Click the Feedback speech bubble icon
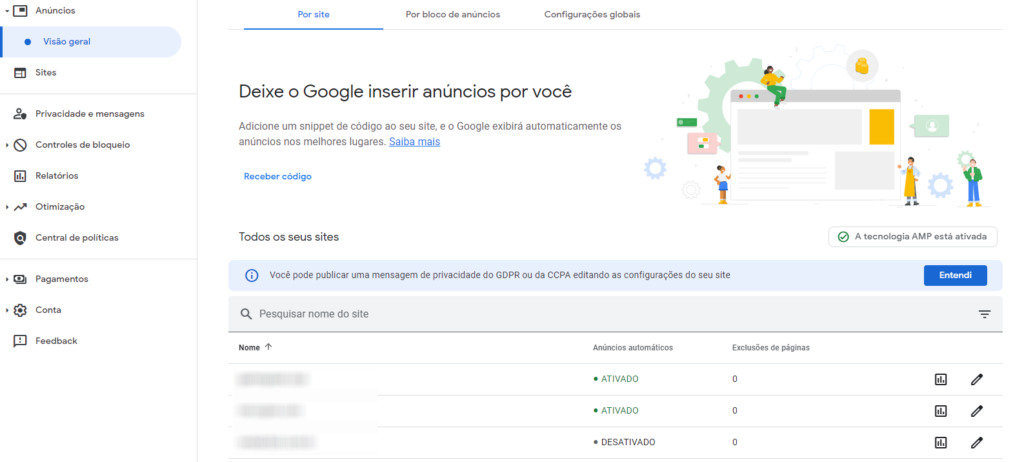 (20, 341)
